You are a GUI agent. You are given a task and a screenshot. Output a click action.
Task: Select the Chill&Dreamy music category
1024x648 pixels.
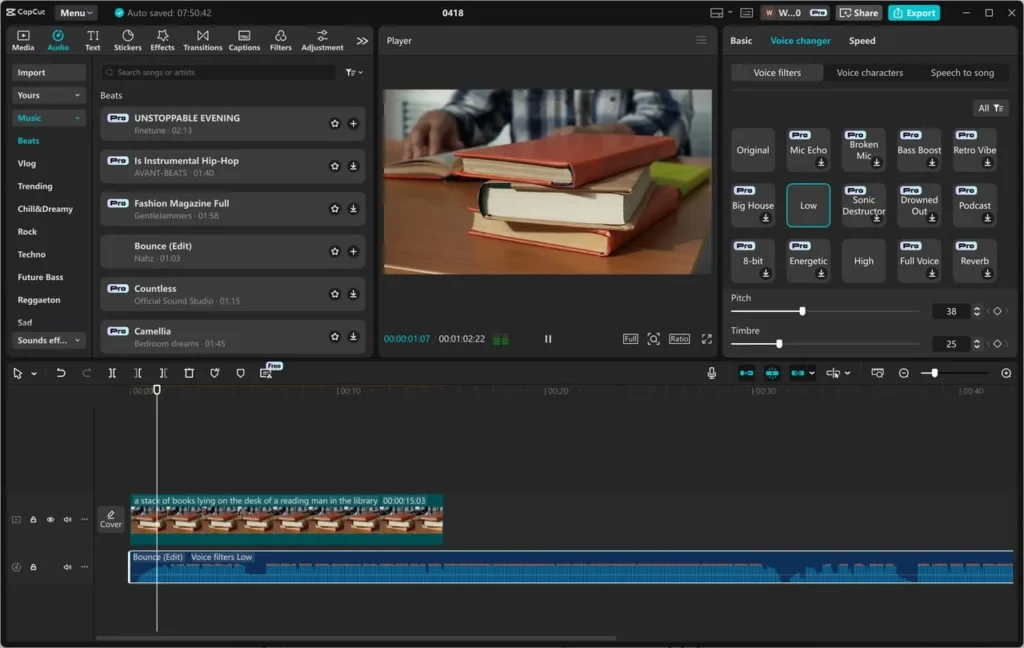(45, 209)
